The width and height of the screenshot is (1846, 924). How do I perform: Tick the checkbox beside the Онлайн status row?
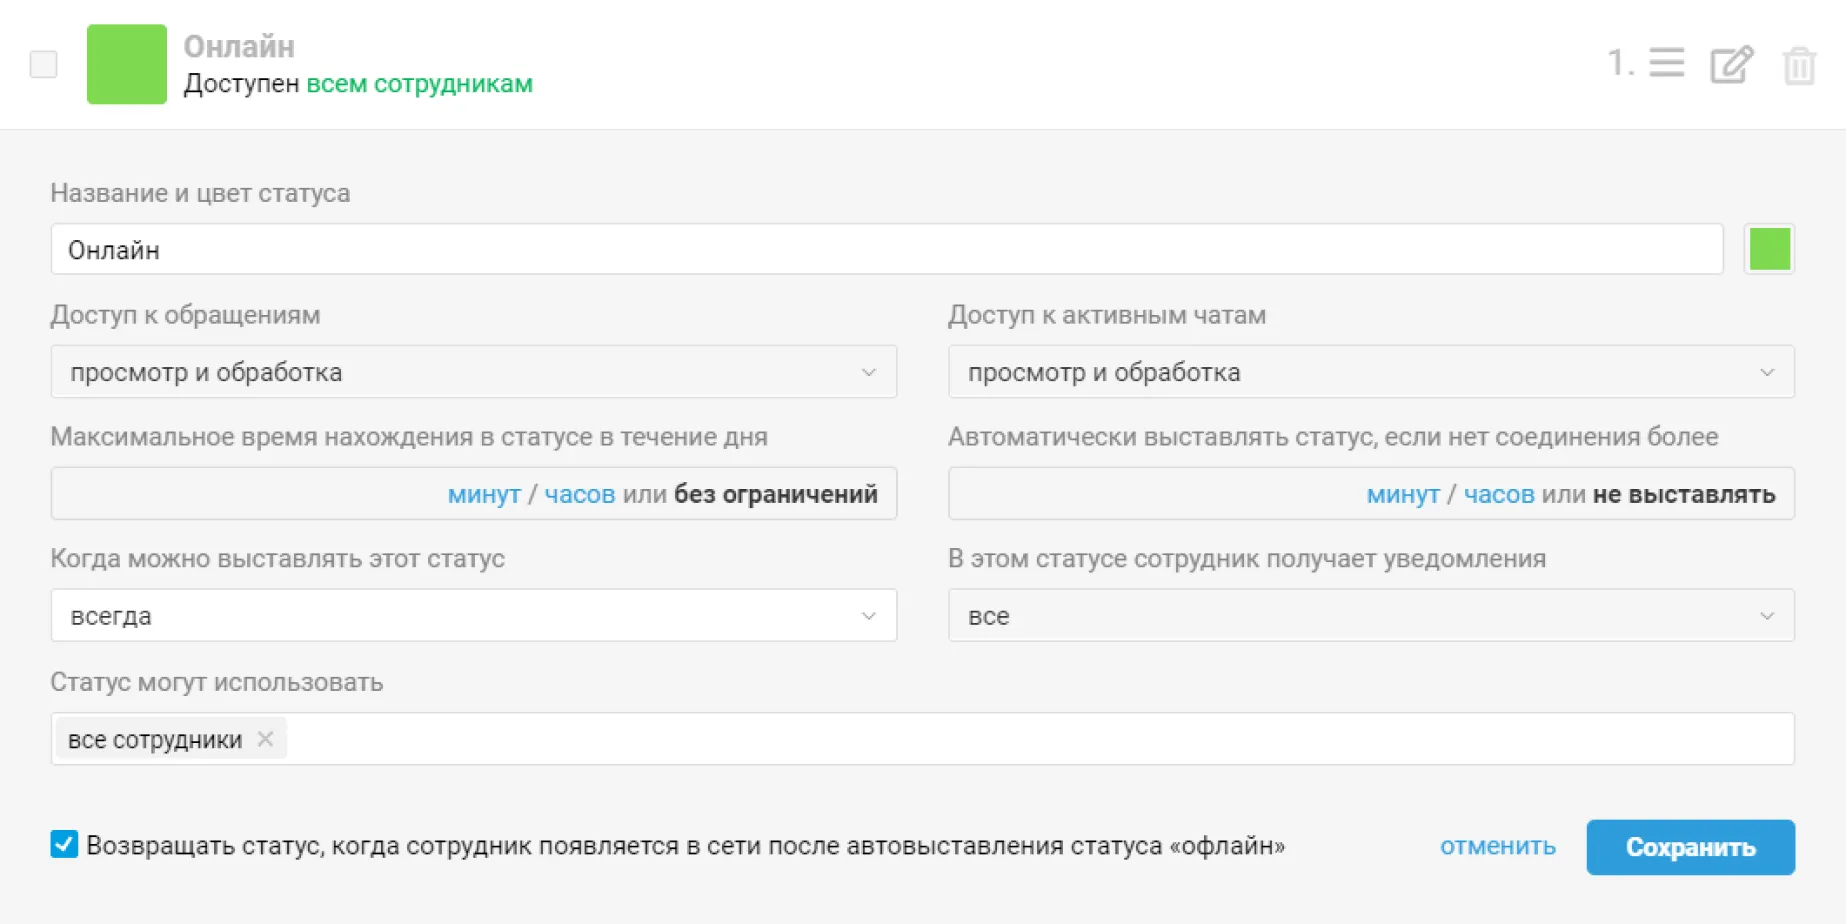tap(43, 64)
